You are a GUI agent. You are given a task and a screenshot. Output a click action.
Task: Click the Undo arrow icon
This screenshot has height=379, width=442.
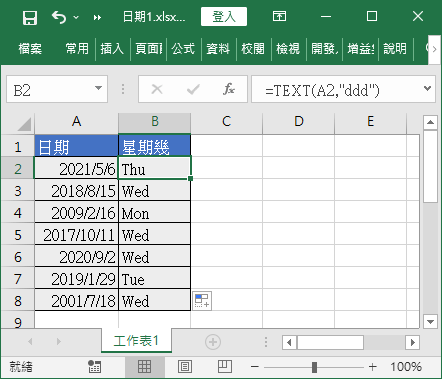59,17
